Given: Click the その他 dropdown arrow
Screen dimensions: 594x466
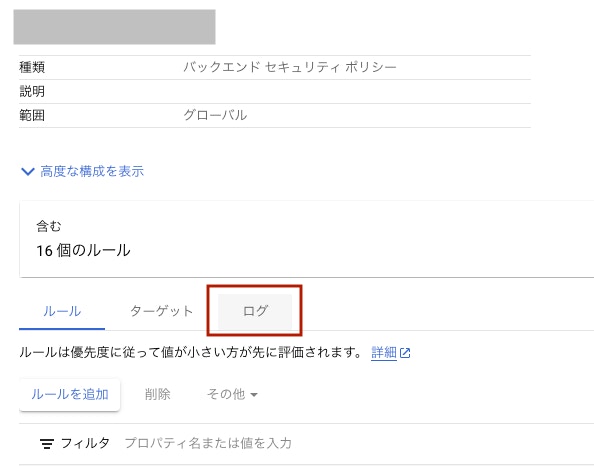Looking at the screenshot, I should click(254, 395).
